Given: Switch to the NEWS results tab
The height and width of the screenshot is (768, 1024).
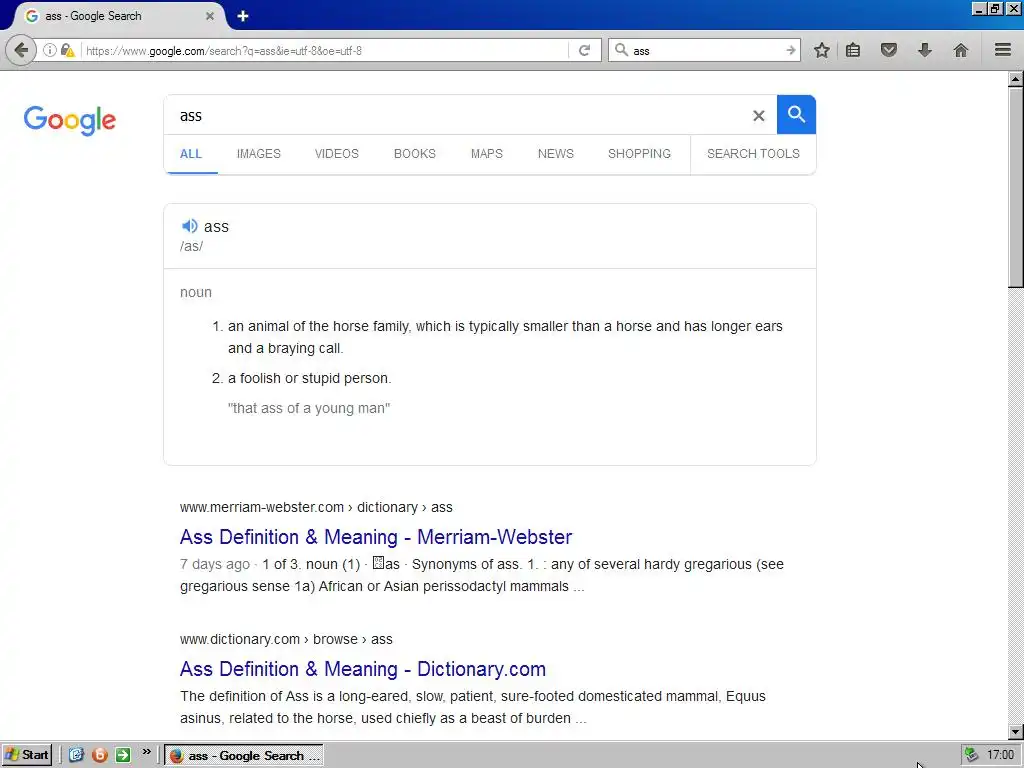Looking at the screenshot, I should point(556,153).
